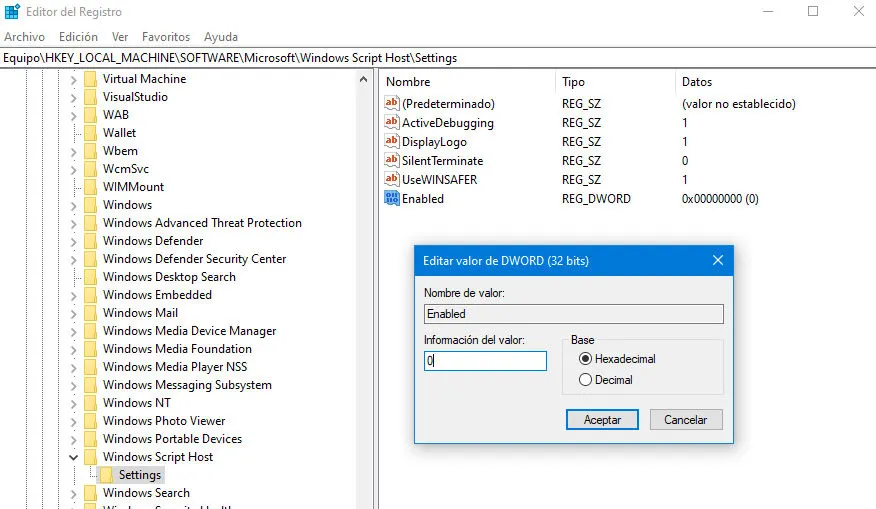Collapse the Windows Script Host key

(x=74, y=457)
